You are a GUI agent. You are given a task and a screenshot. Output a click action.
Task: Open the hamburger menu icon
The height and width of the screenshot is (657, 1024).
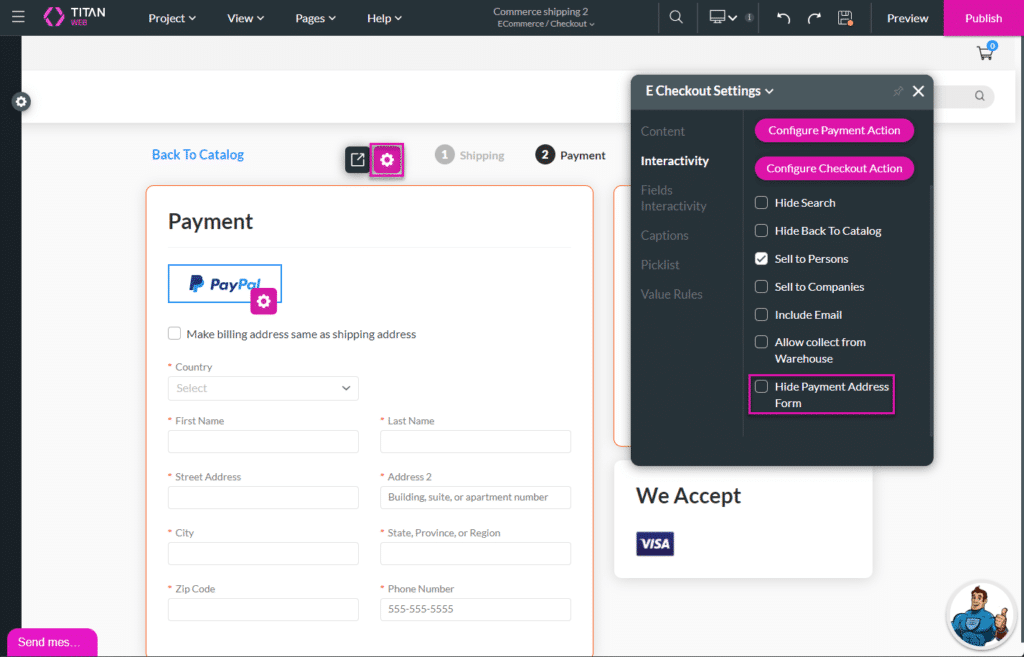click(x=18, y=18)
